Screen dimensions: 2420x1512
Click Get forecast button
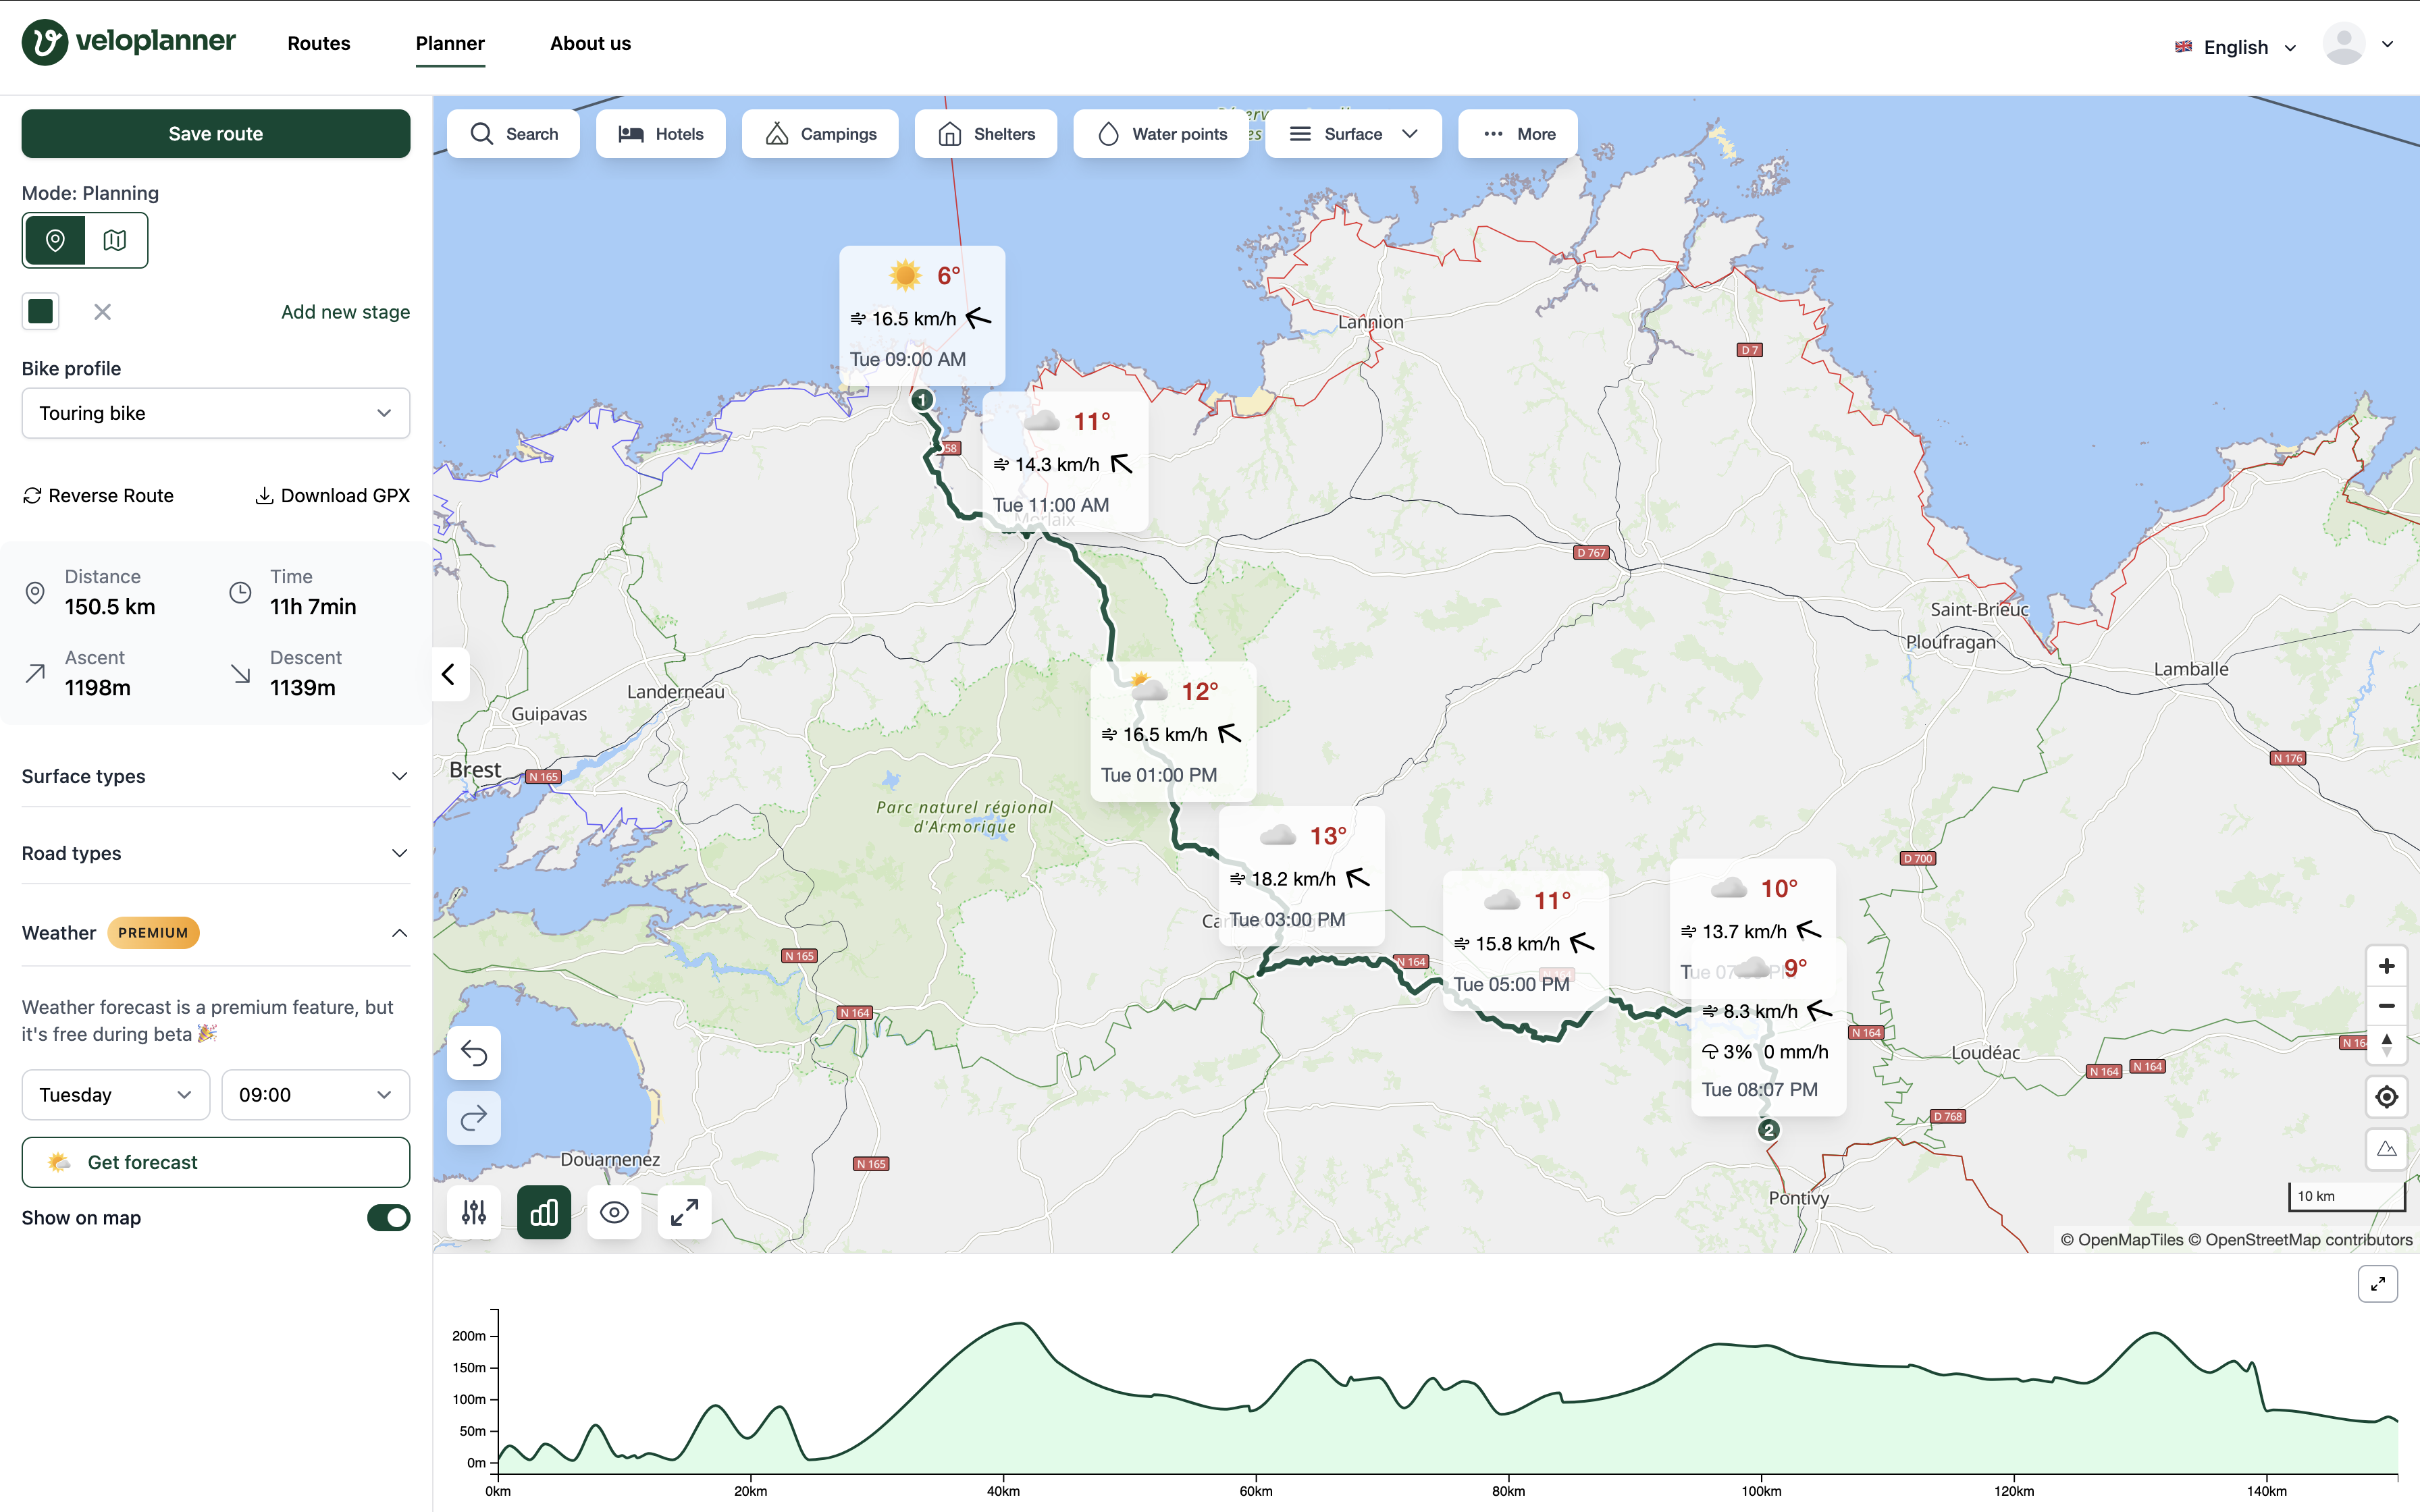pyautogui.click(x=216, y=1162)
